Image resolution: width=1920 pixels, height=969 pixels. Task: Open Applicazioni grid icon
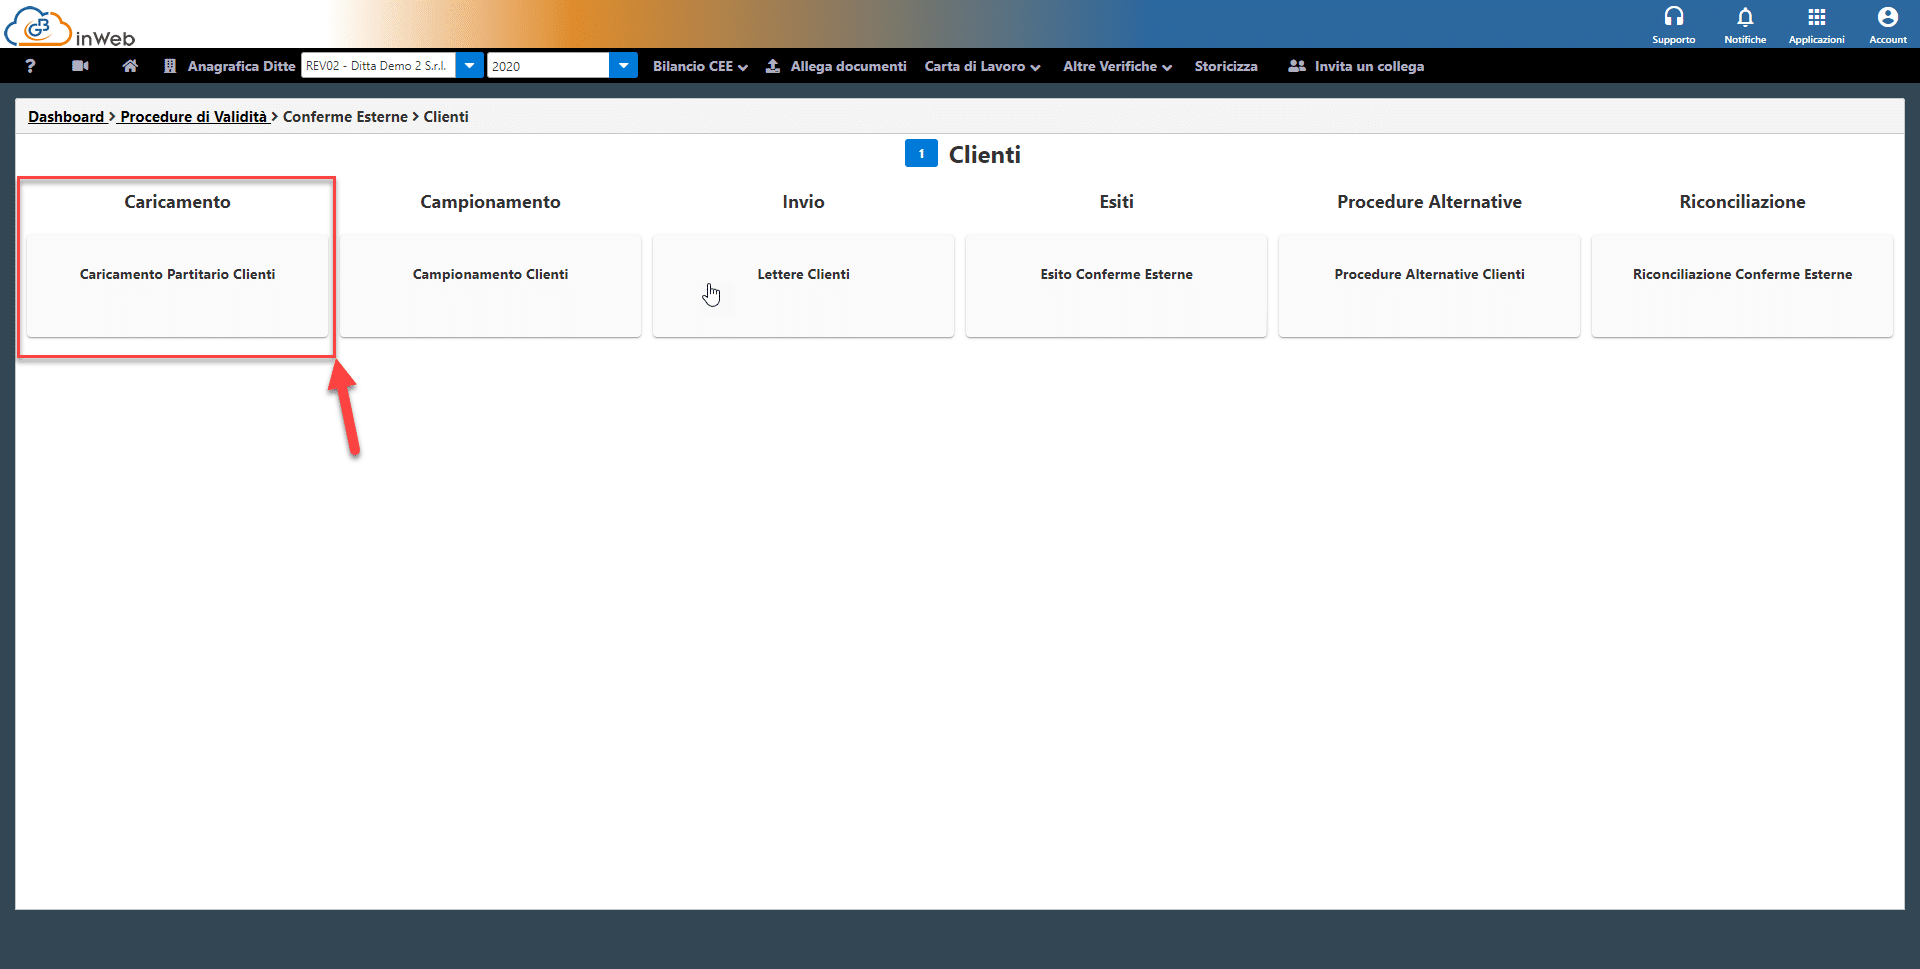click(x=1816, y=24)
